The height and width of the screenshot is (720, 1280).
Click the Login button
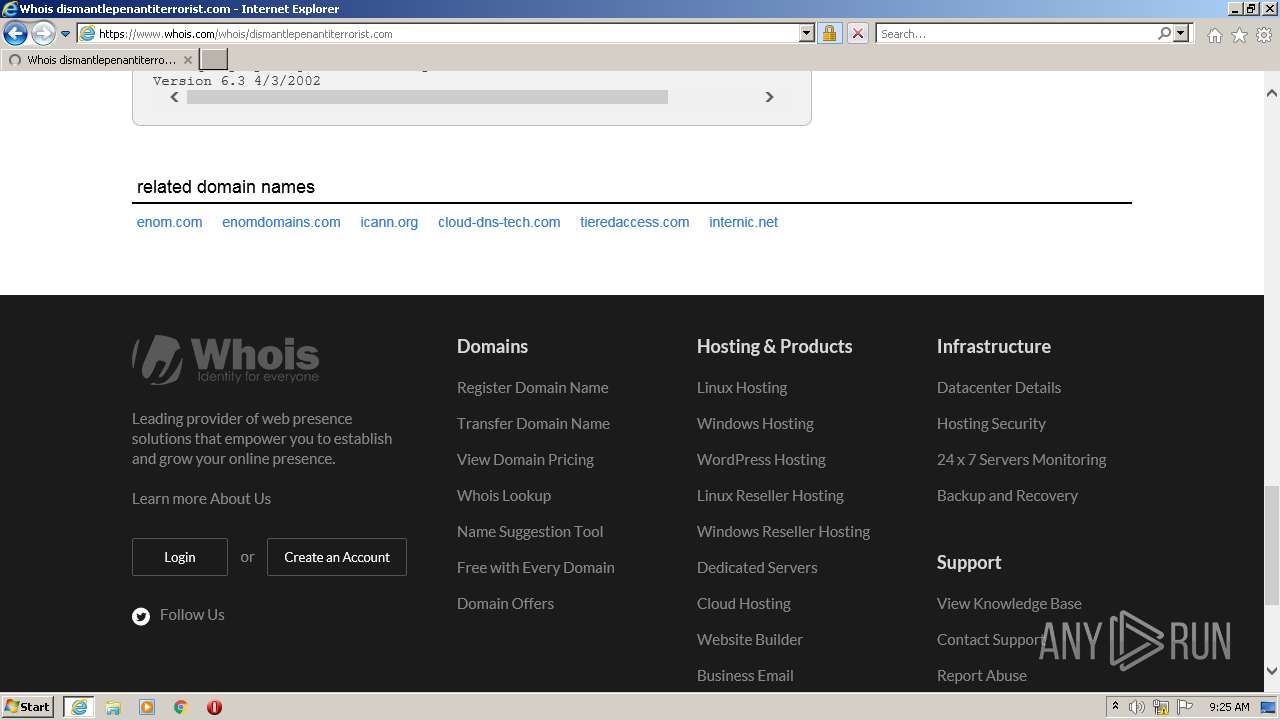pos(180,557)
